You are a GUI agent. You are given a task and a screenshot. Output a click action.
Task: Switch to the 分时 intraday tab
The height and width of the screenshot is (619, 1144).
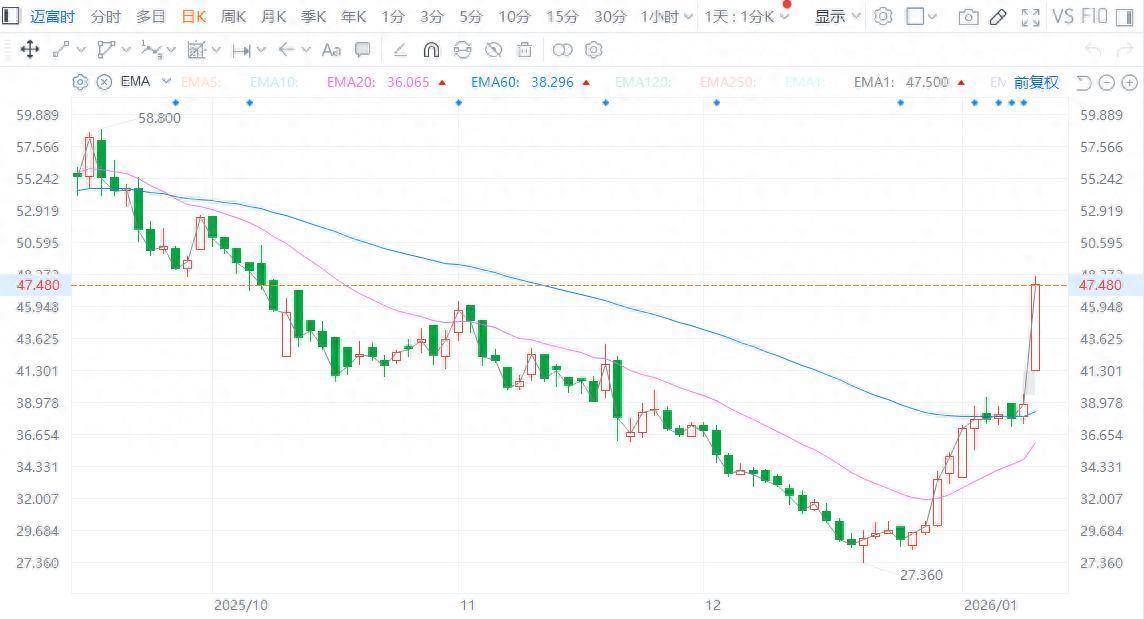[105, 17]
